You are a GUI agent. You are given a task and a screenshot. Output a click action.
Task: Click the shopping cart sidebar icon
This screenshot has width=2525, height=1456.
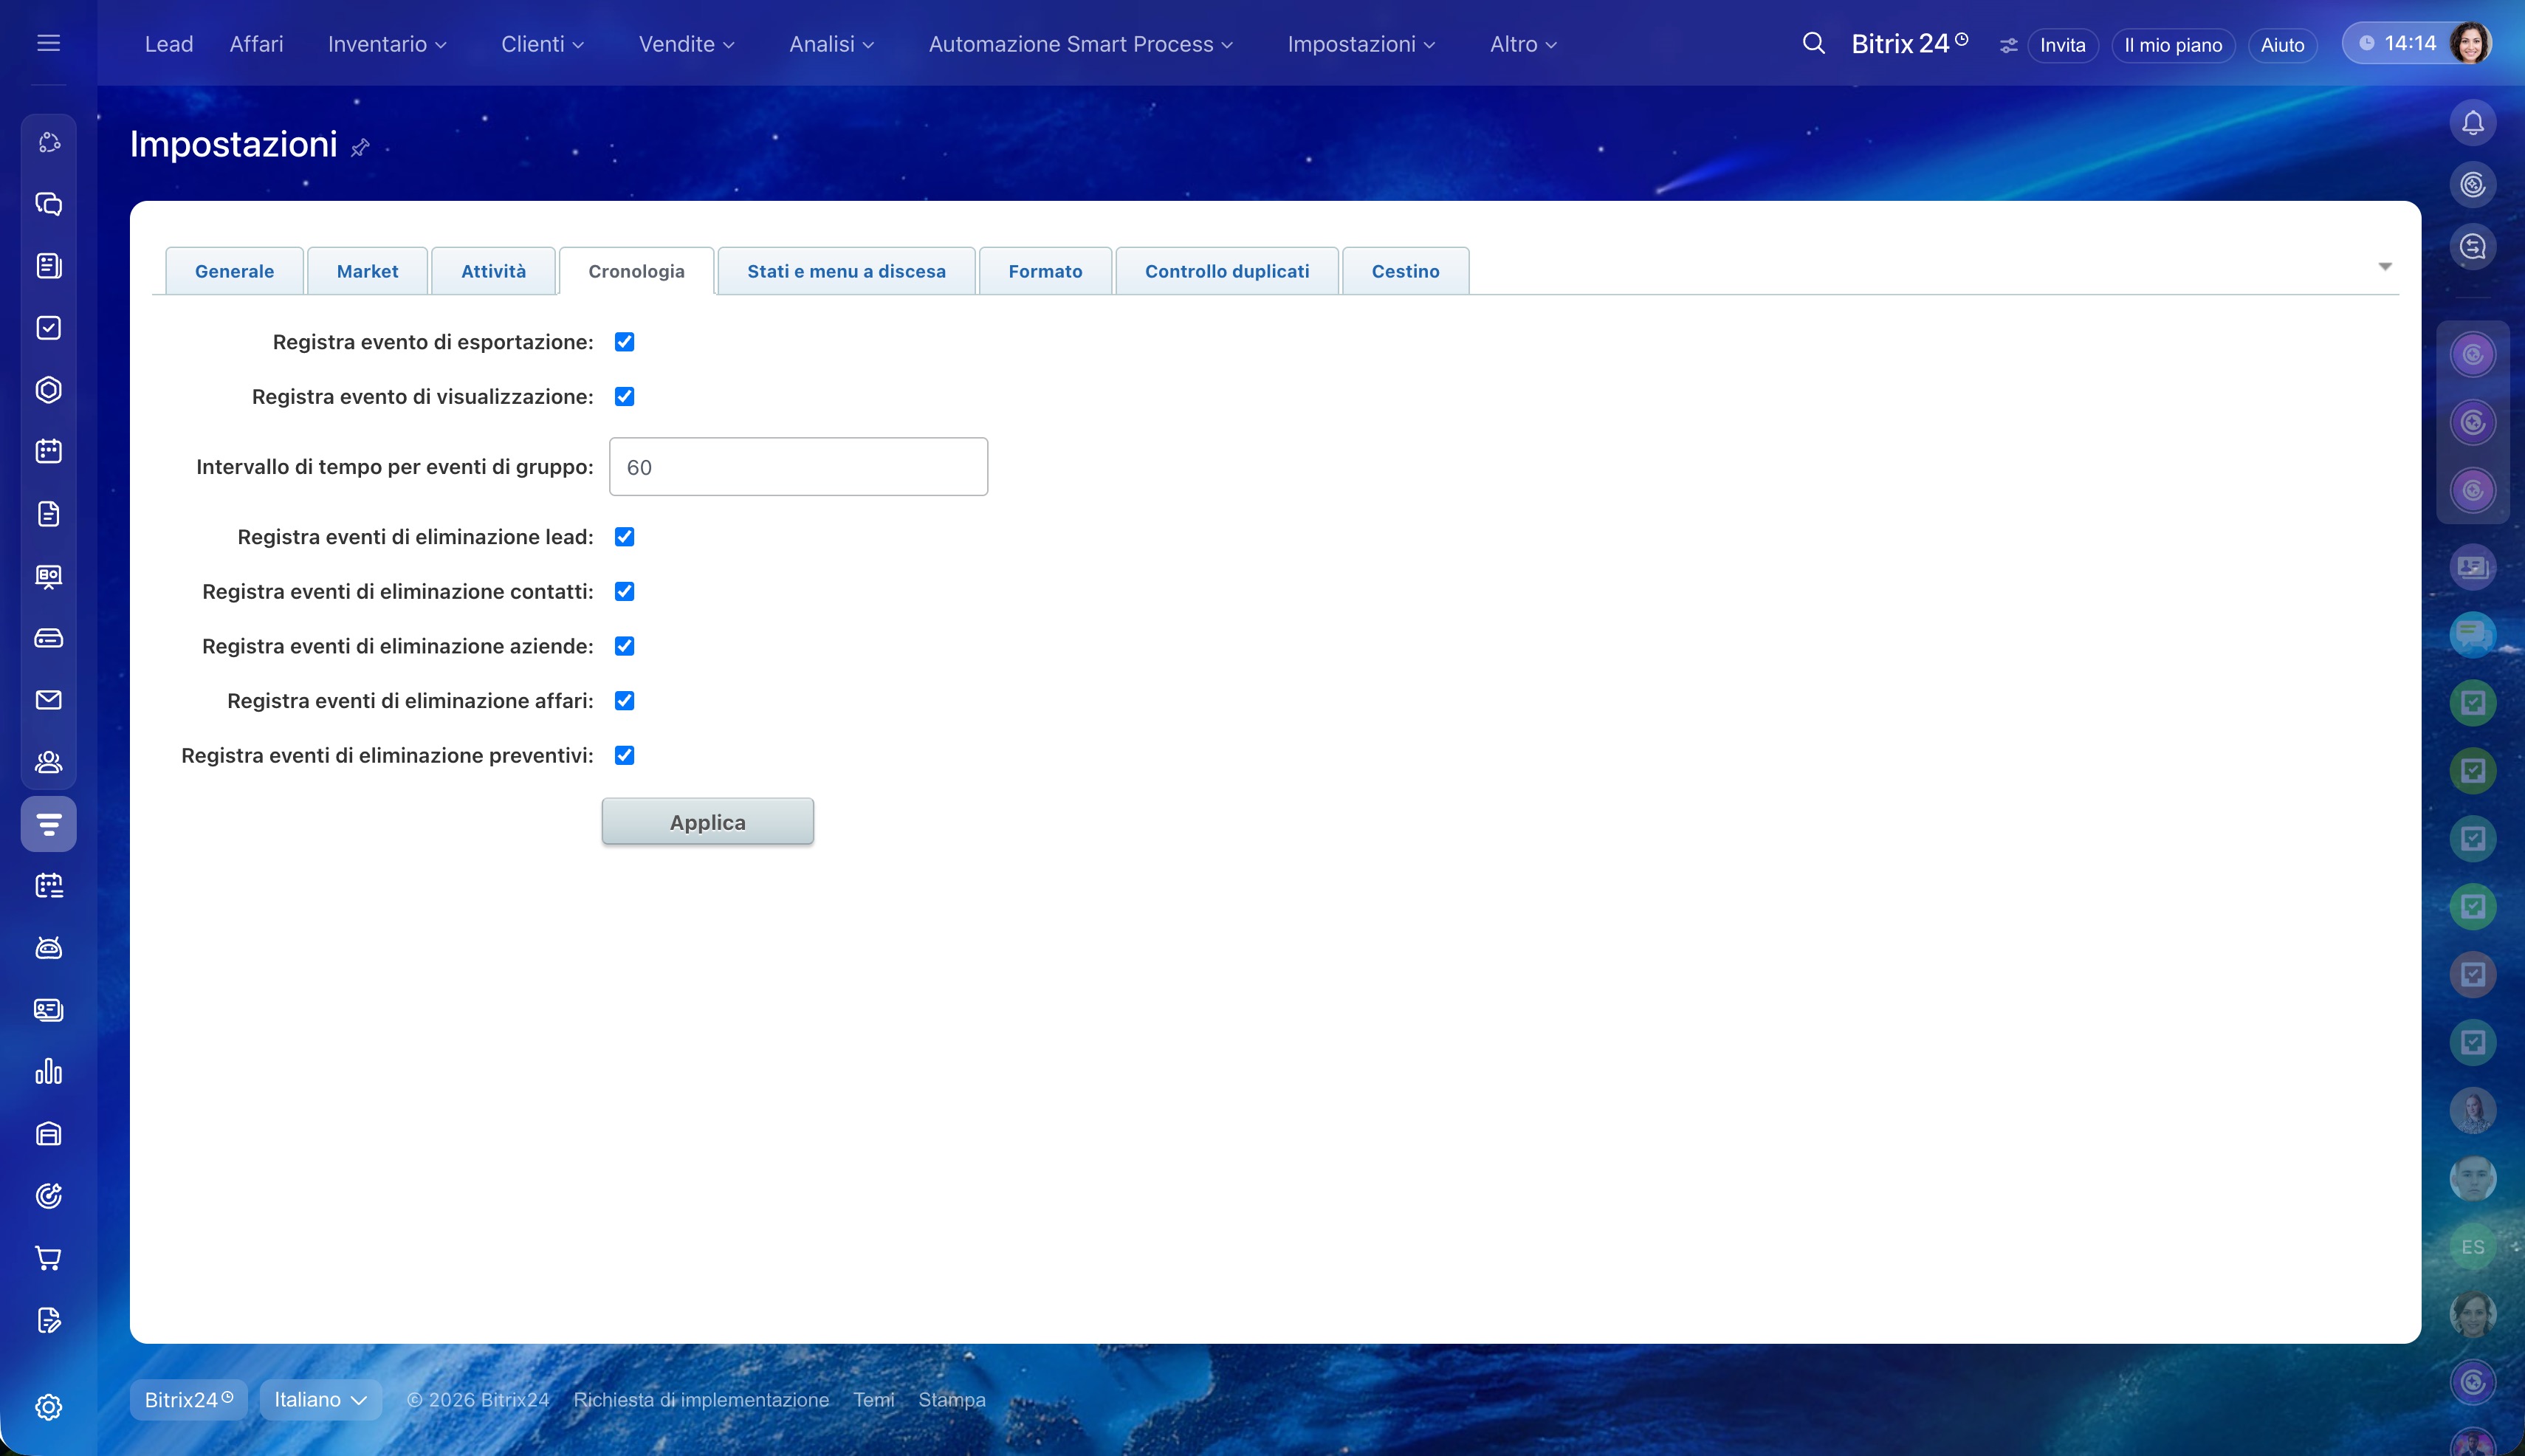pyautogui.click(x=48, y=1258)
